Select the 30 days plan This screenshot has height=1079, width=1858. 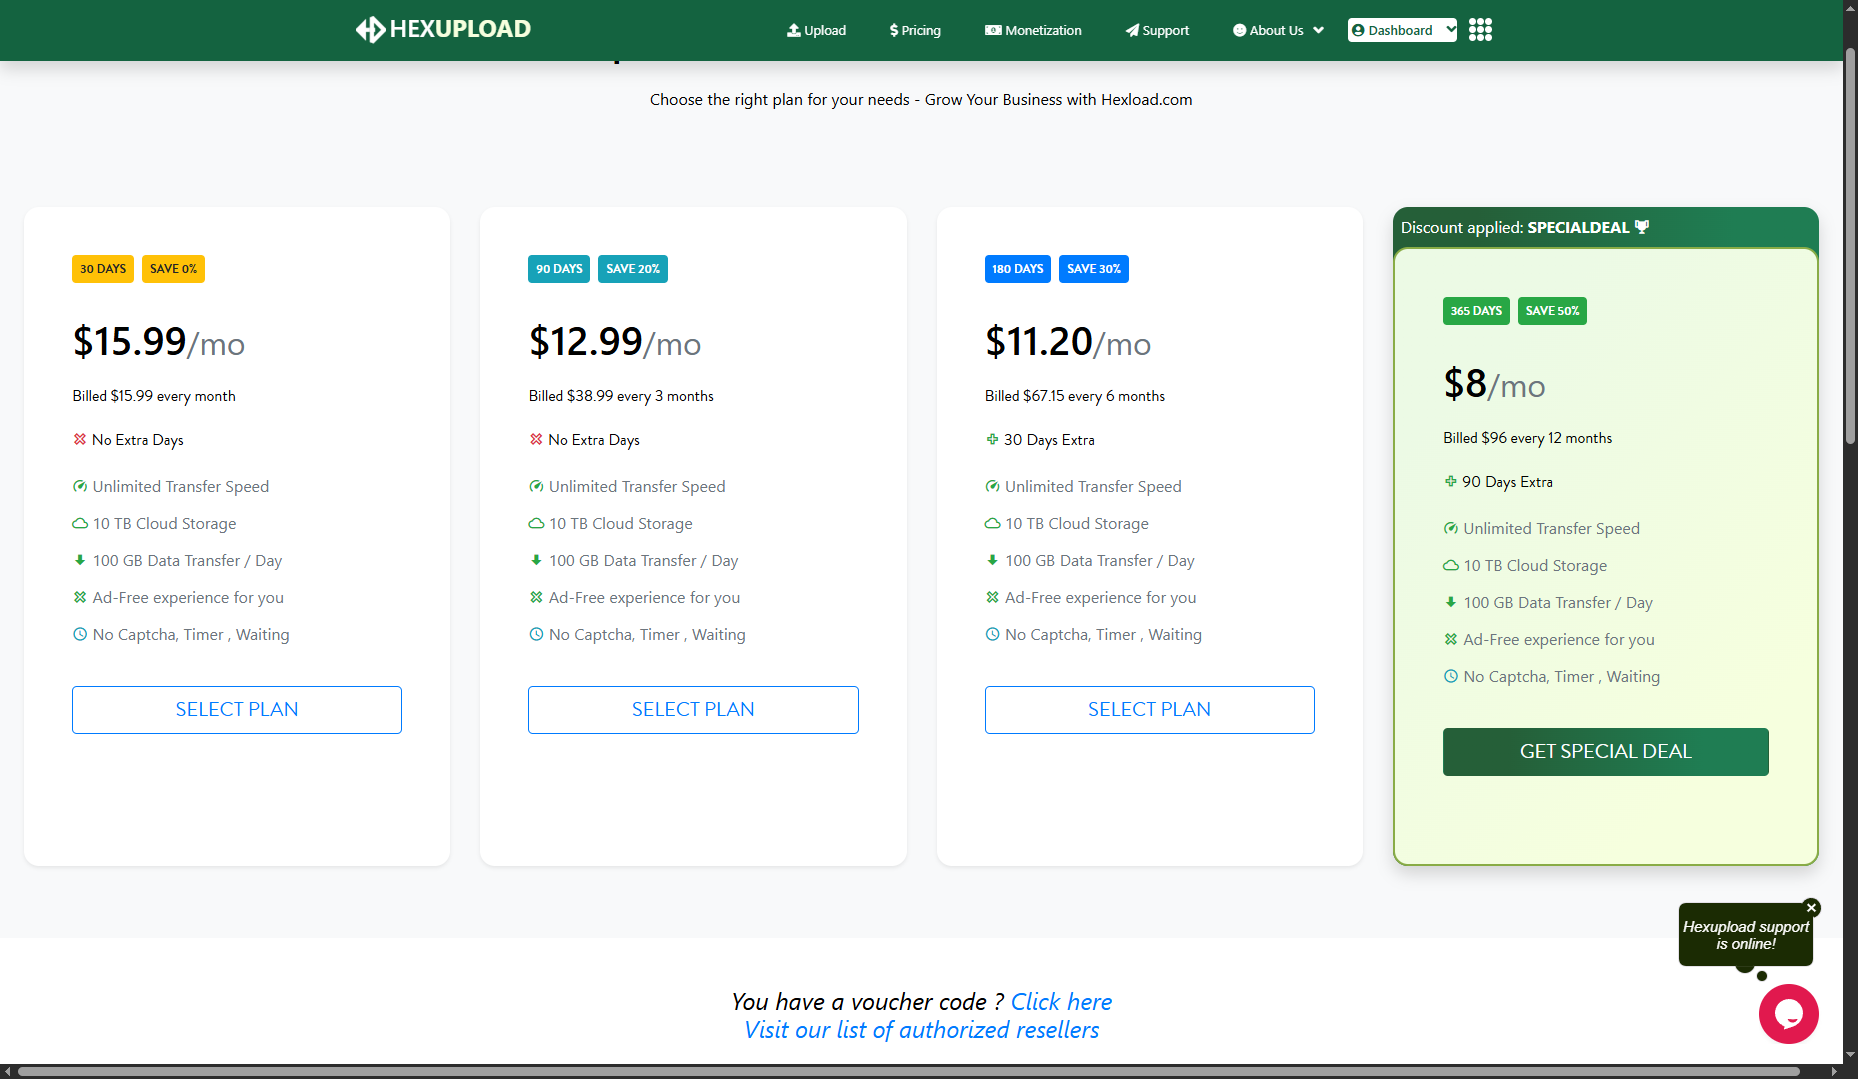pos(237,710)
